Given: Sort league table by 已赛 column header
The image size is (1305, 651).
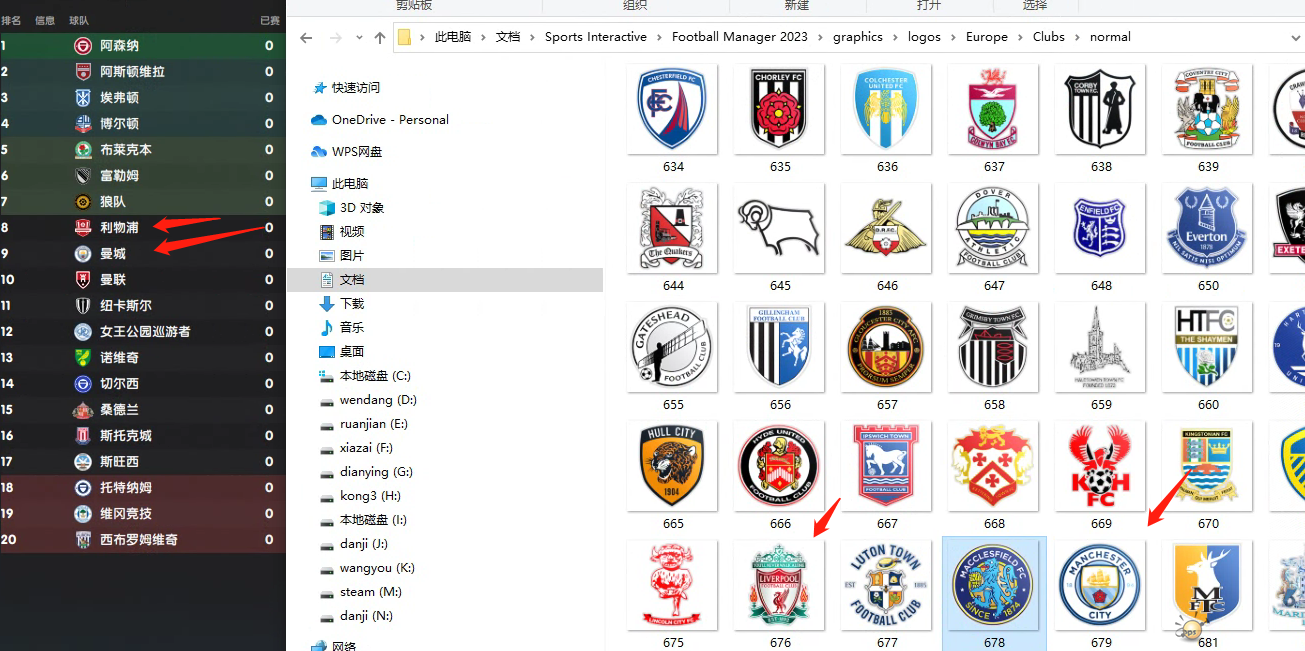Looking at the screenshot, I should tap(270, 20).
